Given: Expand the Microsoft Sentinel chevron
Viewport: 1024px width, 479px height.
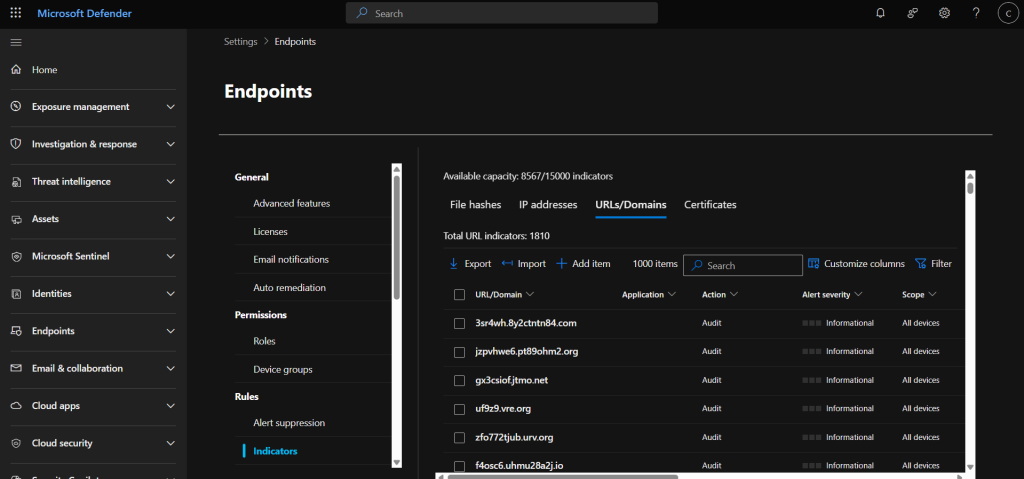Looking at the screenshot, I should pyautogui.click(x=170, y=257).
